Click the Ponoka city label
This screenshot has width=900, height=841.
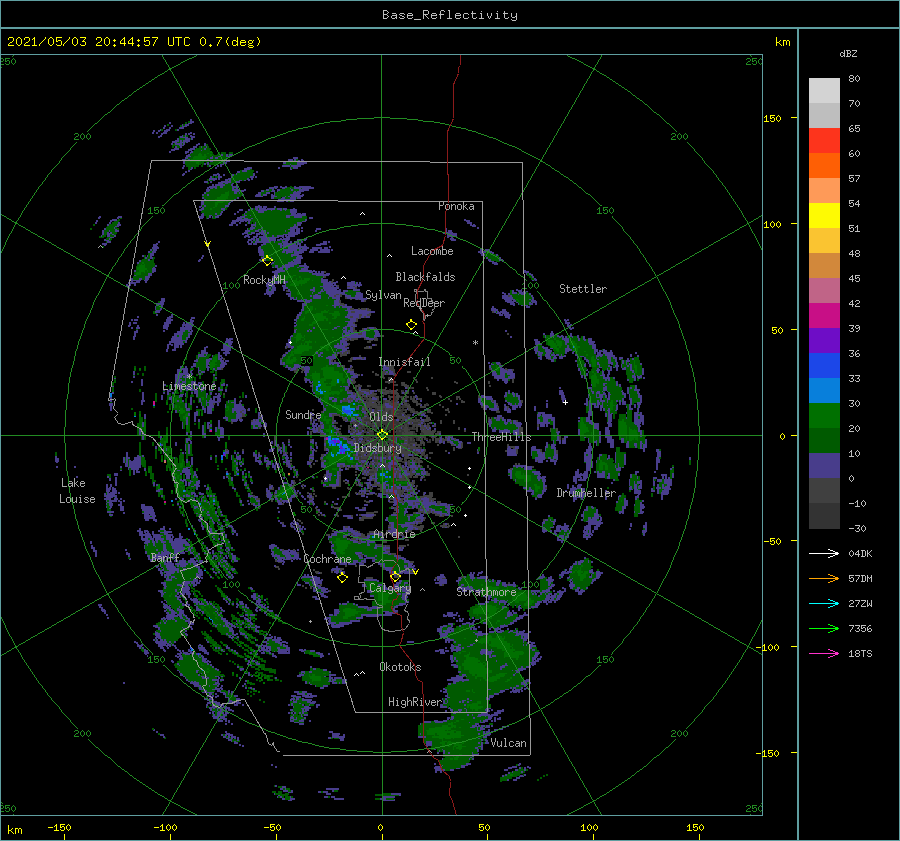pos(456,206)
